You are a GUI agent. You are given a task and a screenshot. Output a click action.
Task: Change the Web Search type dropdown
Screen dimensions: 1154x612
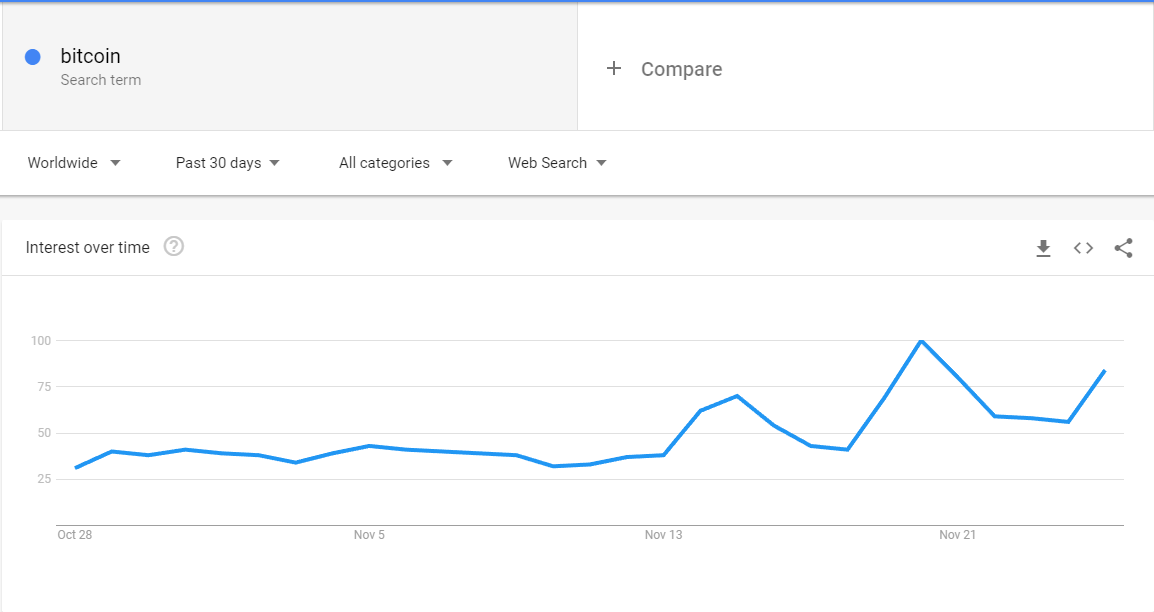(x=557, y=163)
